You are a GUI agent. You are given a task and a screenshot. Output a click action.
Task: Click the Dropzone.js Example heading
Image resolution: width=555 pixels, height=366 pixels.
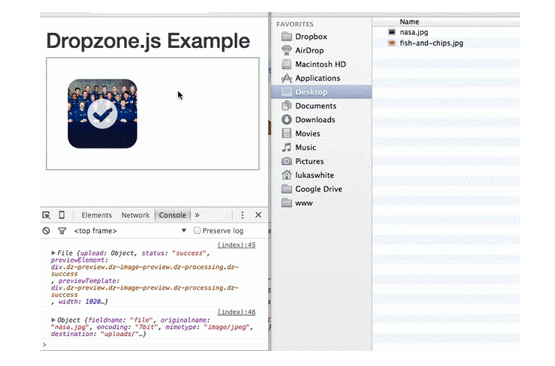[148, 41]
